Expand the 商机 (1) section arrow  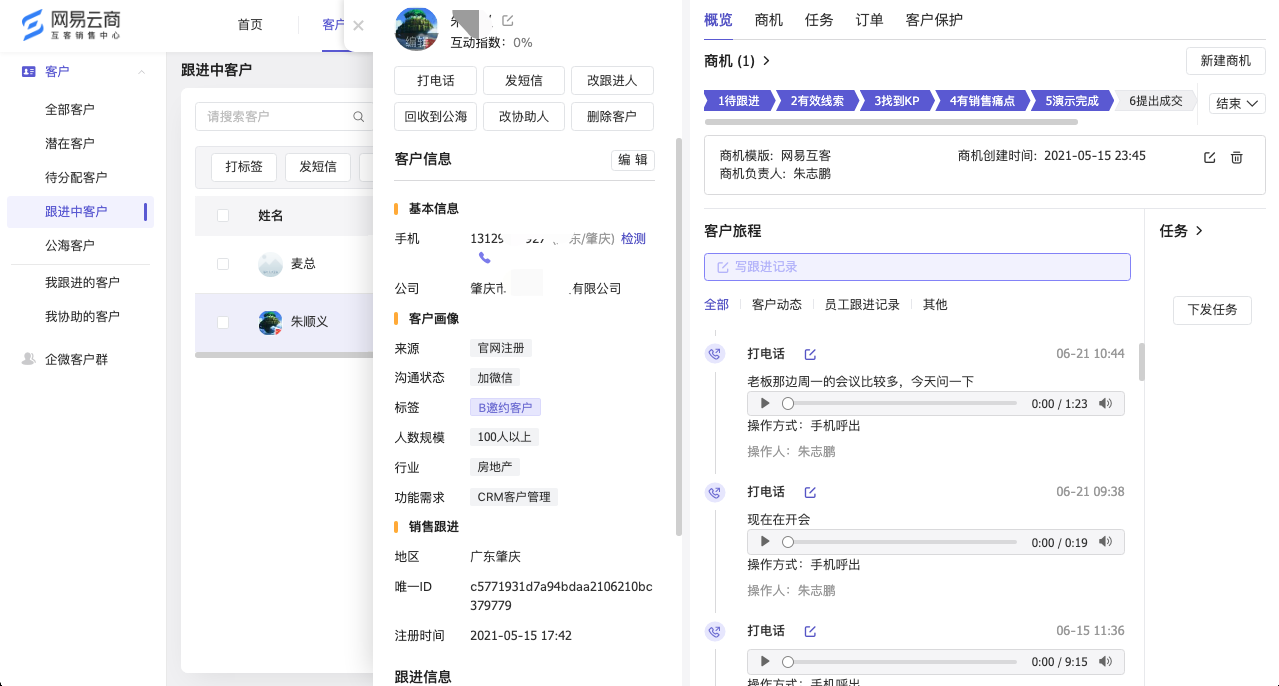tap(767, 61)
